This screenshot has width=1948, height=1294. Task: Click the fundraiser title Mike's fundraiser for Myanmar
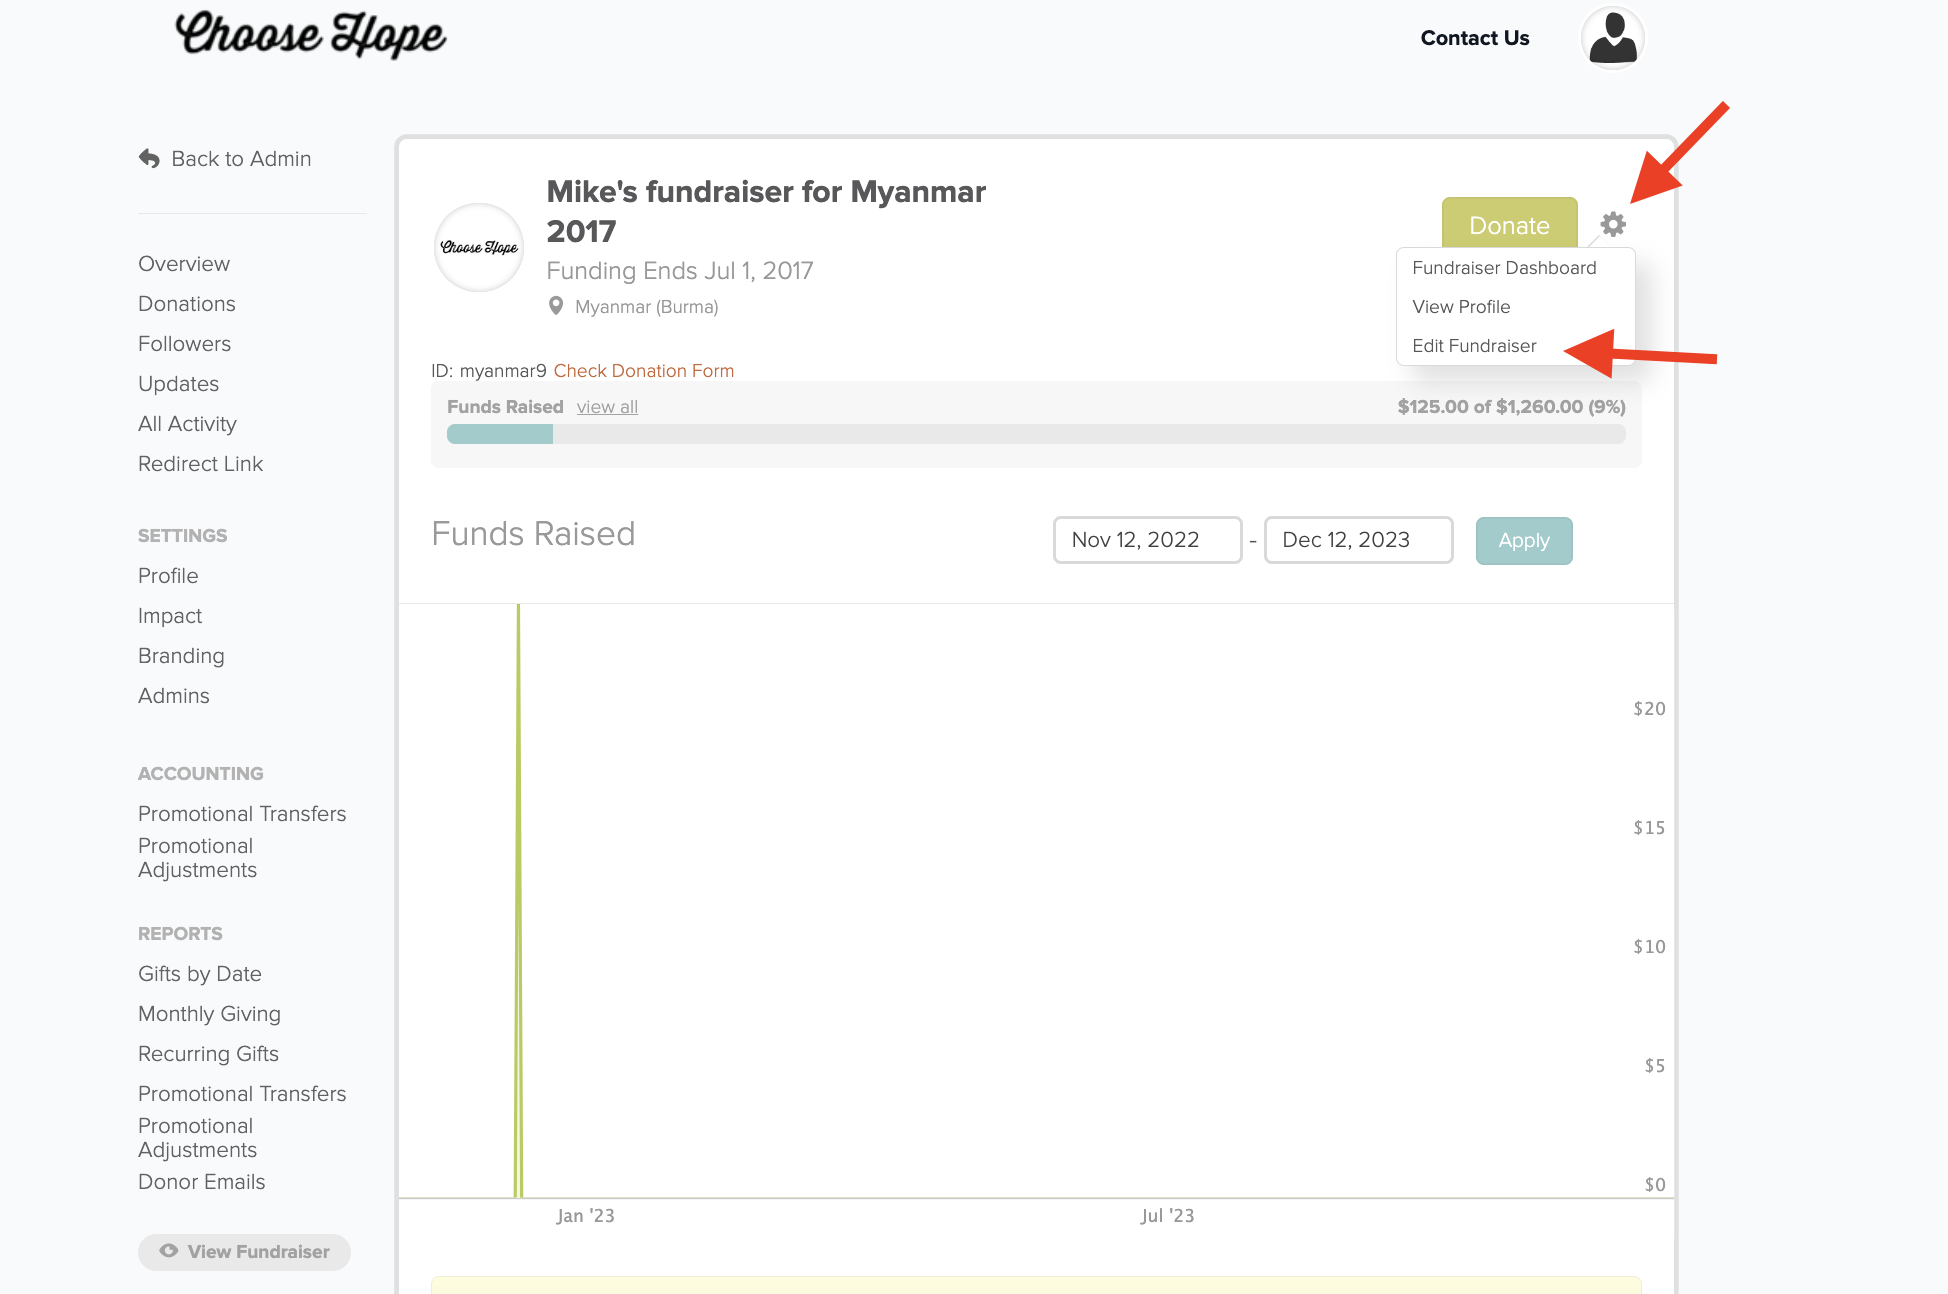tap(766, 211)
